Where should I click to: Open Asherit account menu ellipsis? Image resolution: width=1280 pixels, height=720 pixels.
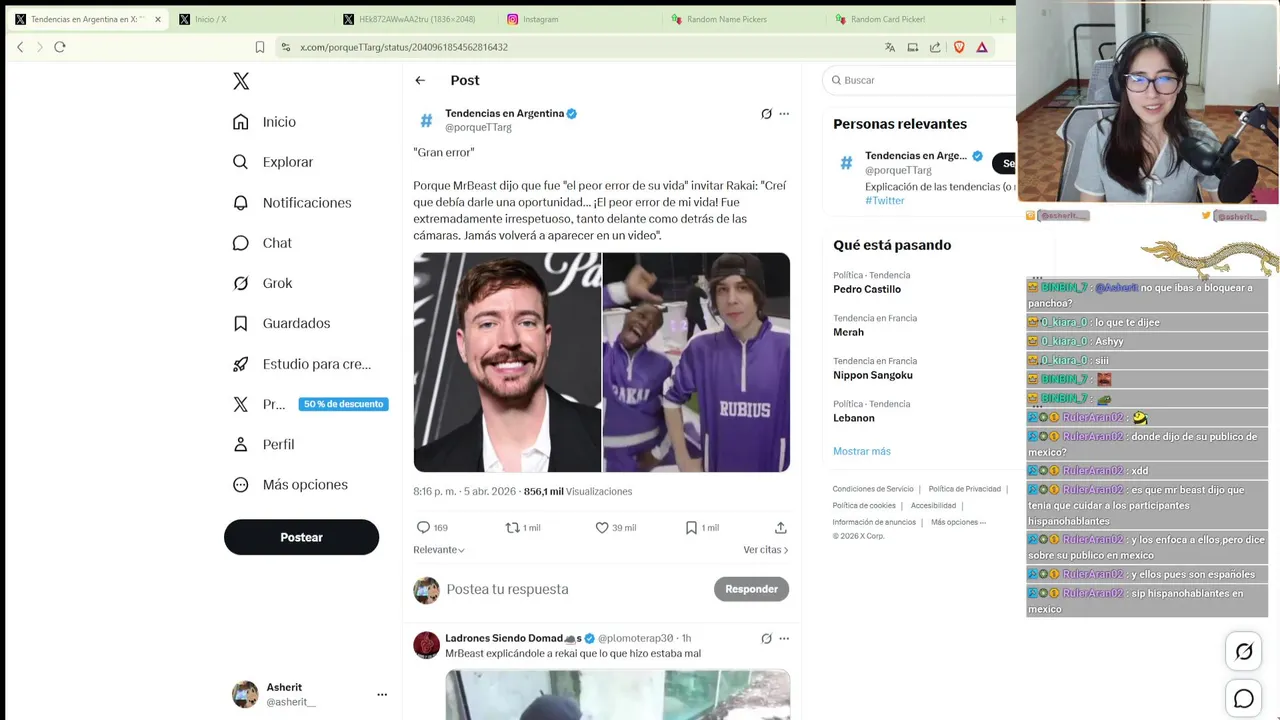[381, 694]
